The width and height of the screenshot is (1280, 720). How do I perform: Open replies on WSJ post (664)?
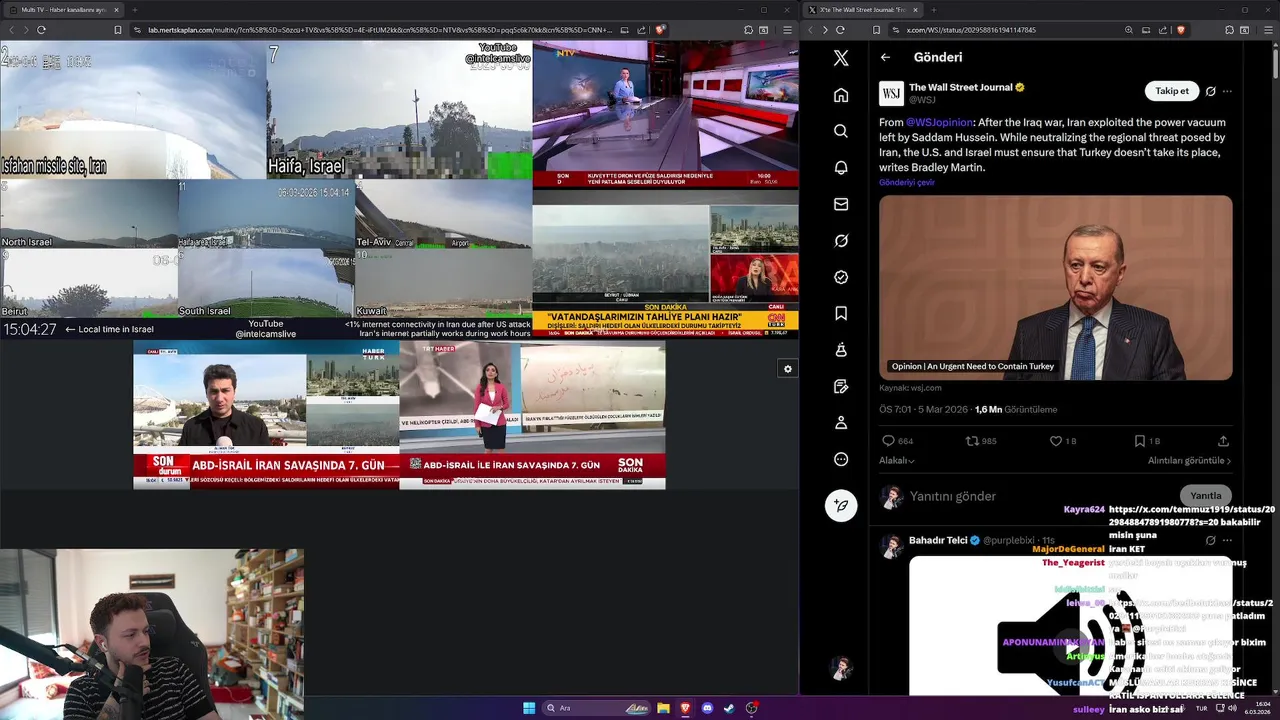[x=897, y=441]
